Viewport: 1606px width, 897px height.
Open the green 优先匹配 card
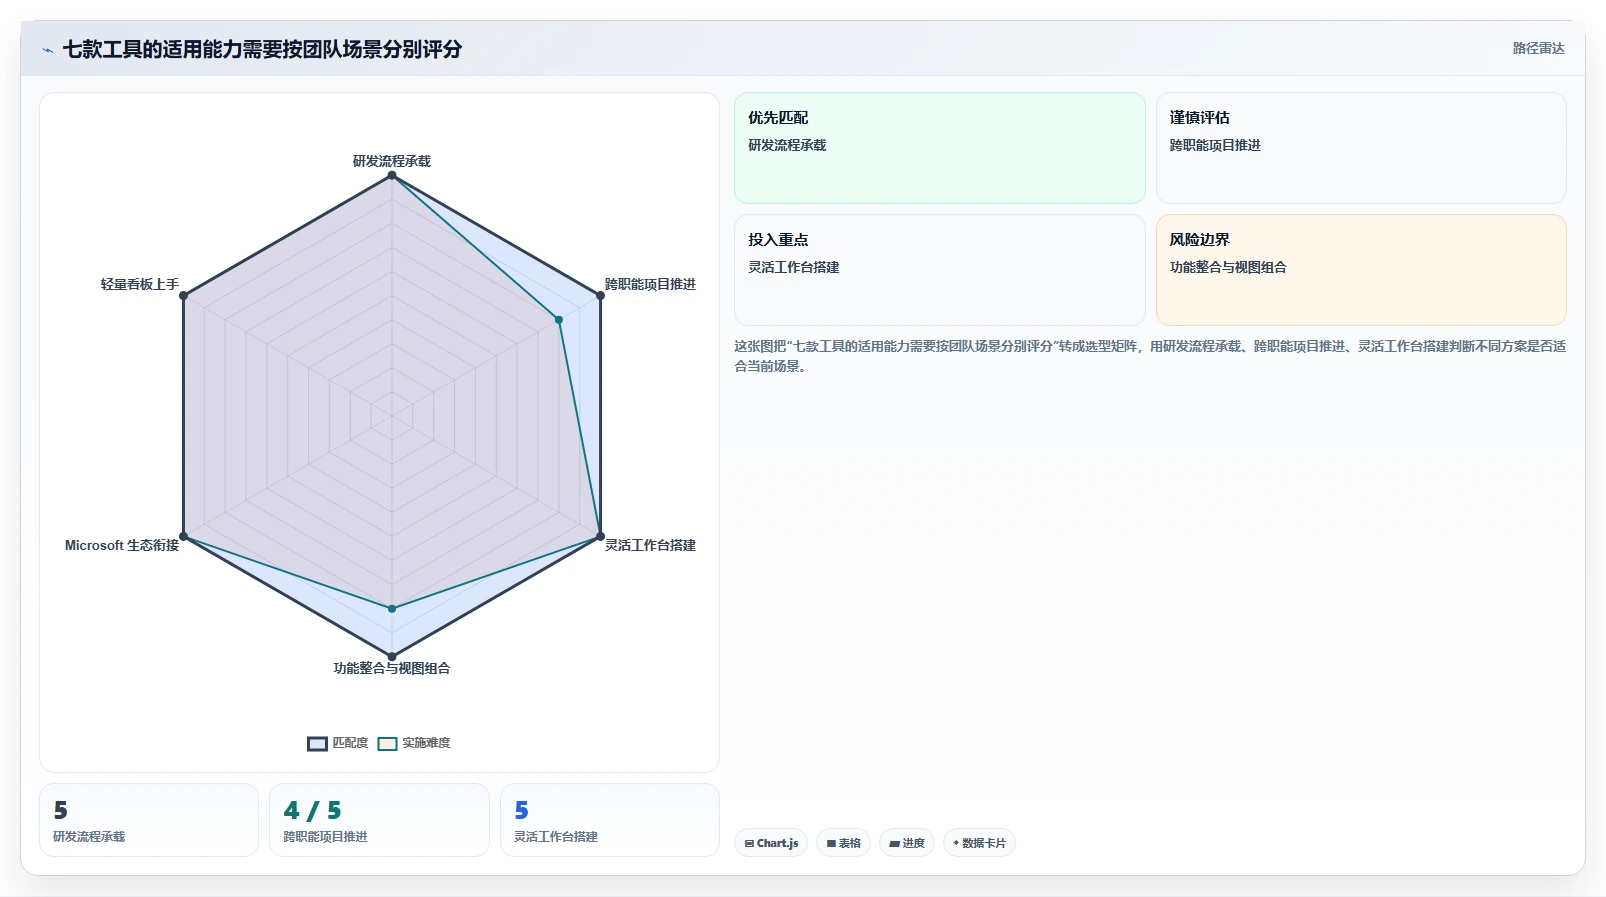click(x=940, y=148)
